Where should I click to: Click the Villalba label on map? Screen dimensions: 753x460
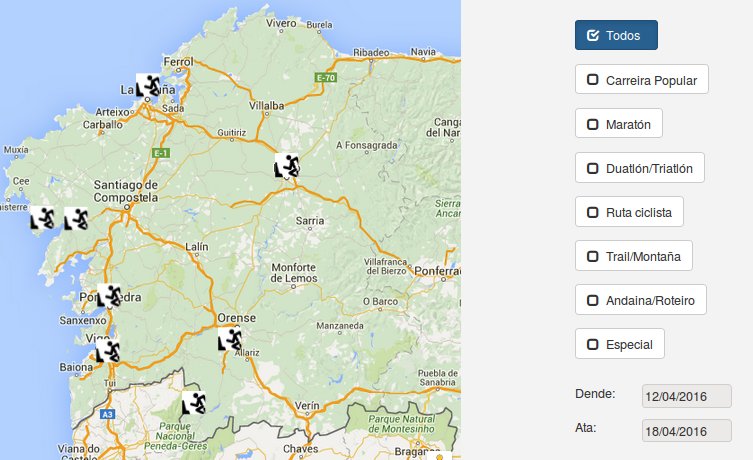(267, 106)
